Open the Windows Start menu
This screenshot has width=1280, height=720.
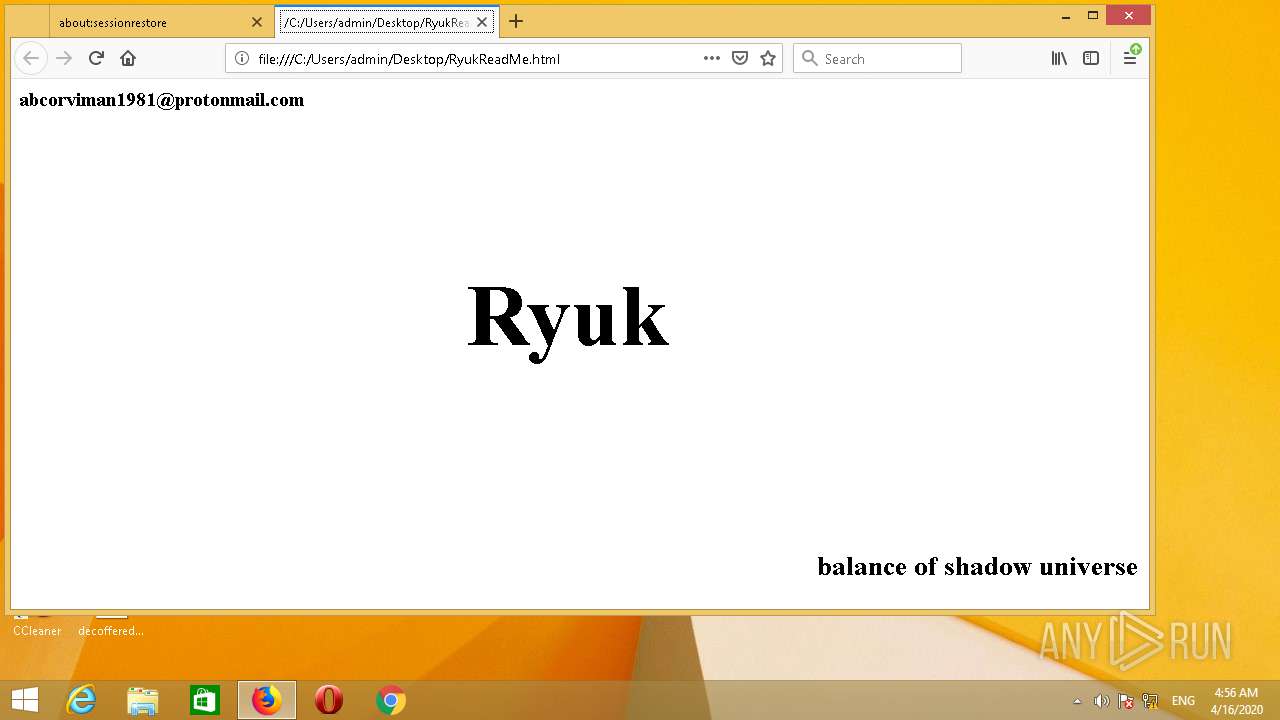(25, 700)
